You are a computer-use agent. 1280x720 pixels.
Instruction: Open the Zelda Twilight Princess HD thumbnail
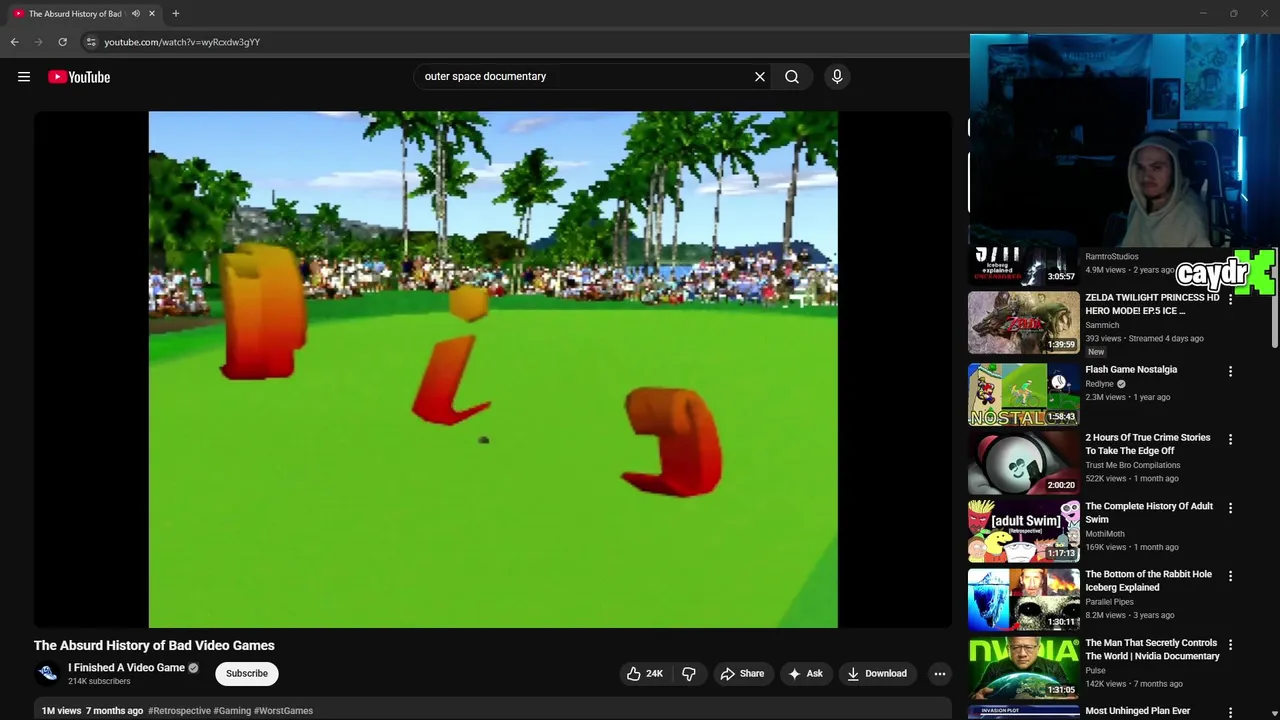pyautogui.click(x=1024, y=323)
